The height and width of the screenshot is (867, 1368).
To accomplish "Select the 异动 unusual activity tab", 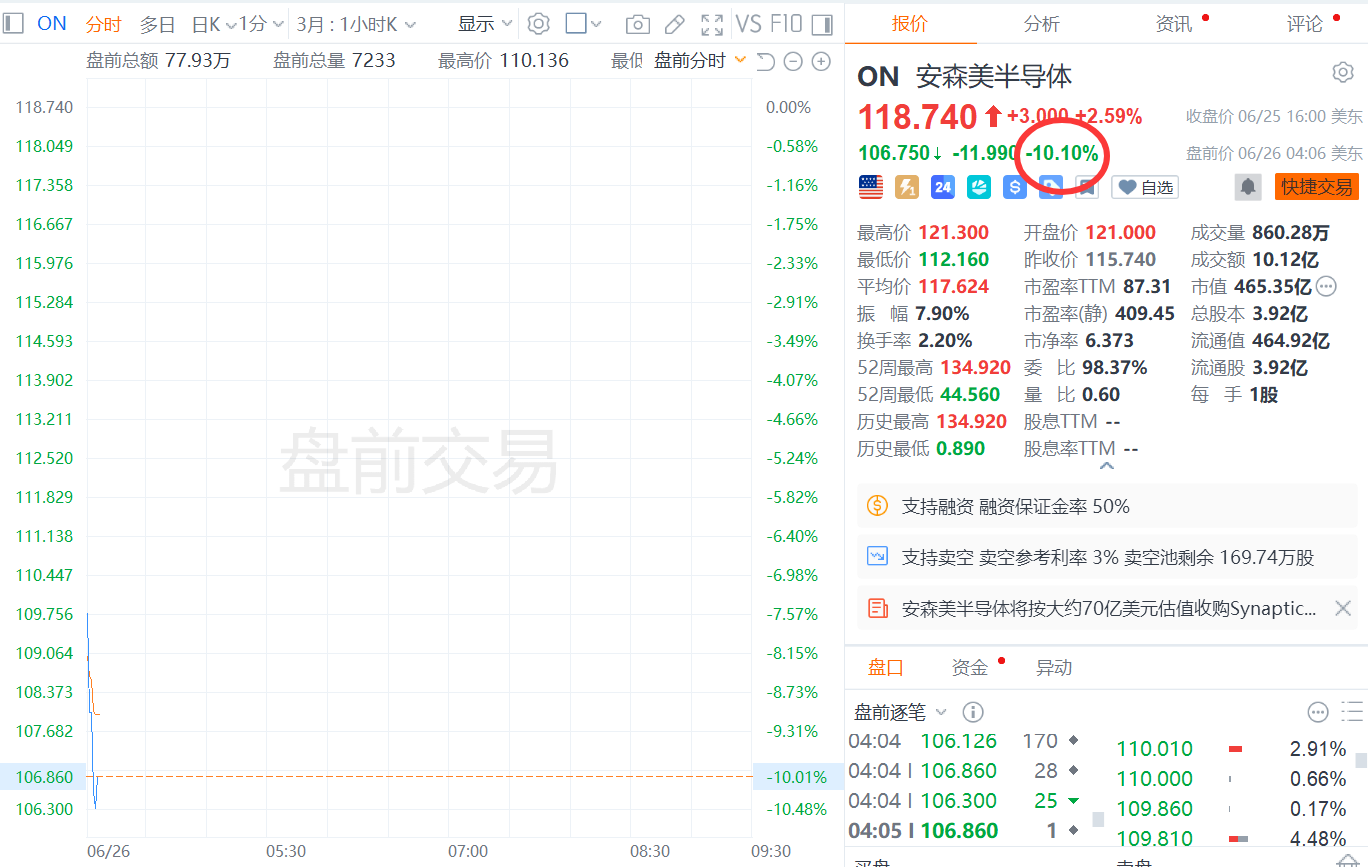I will pos(1054,667).
